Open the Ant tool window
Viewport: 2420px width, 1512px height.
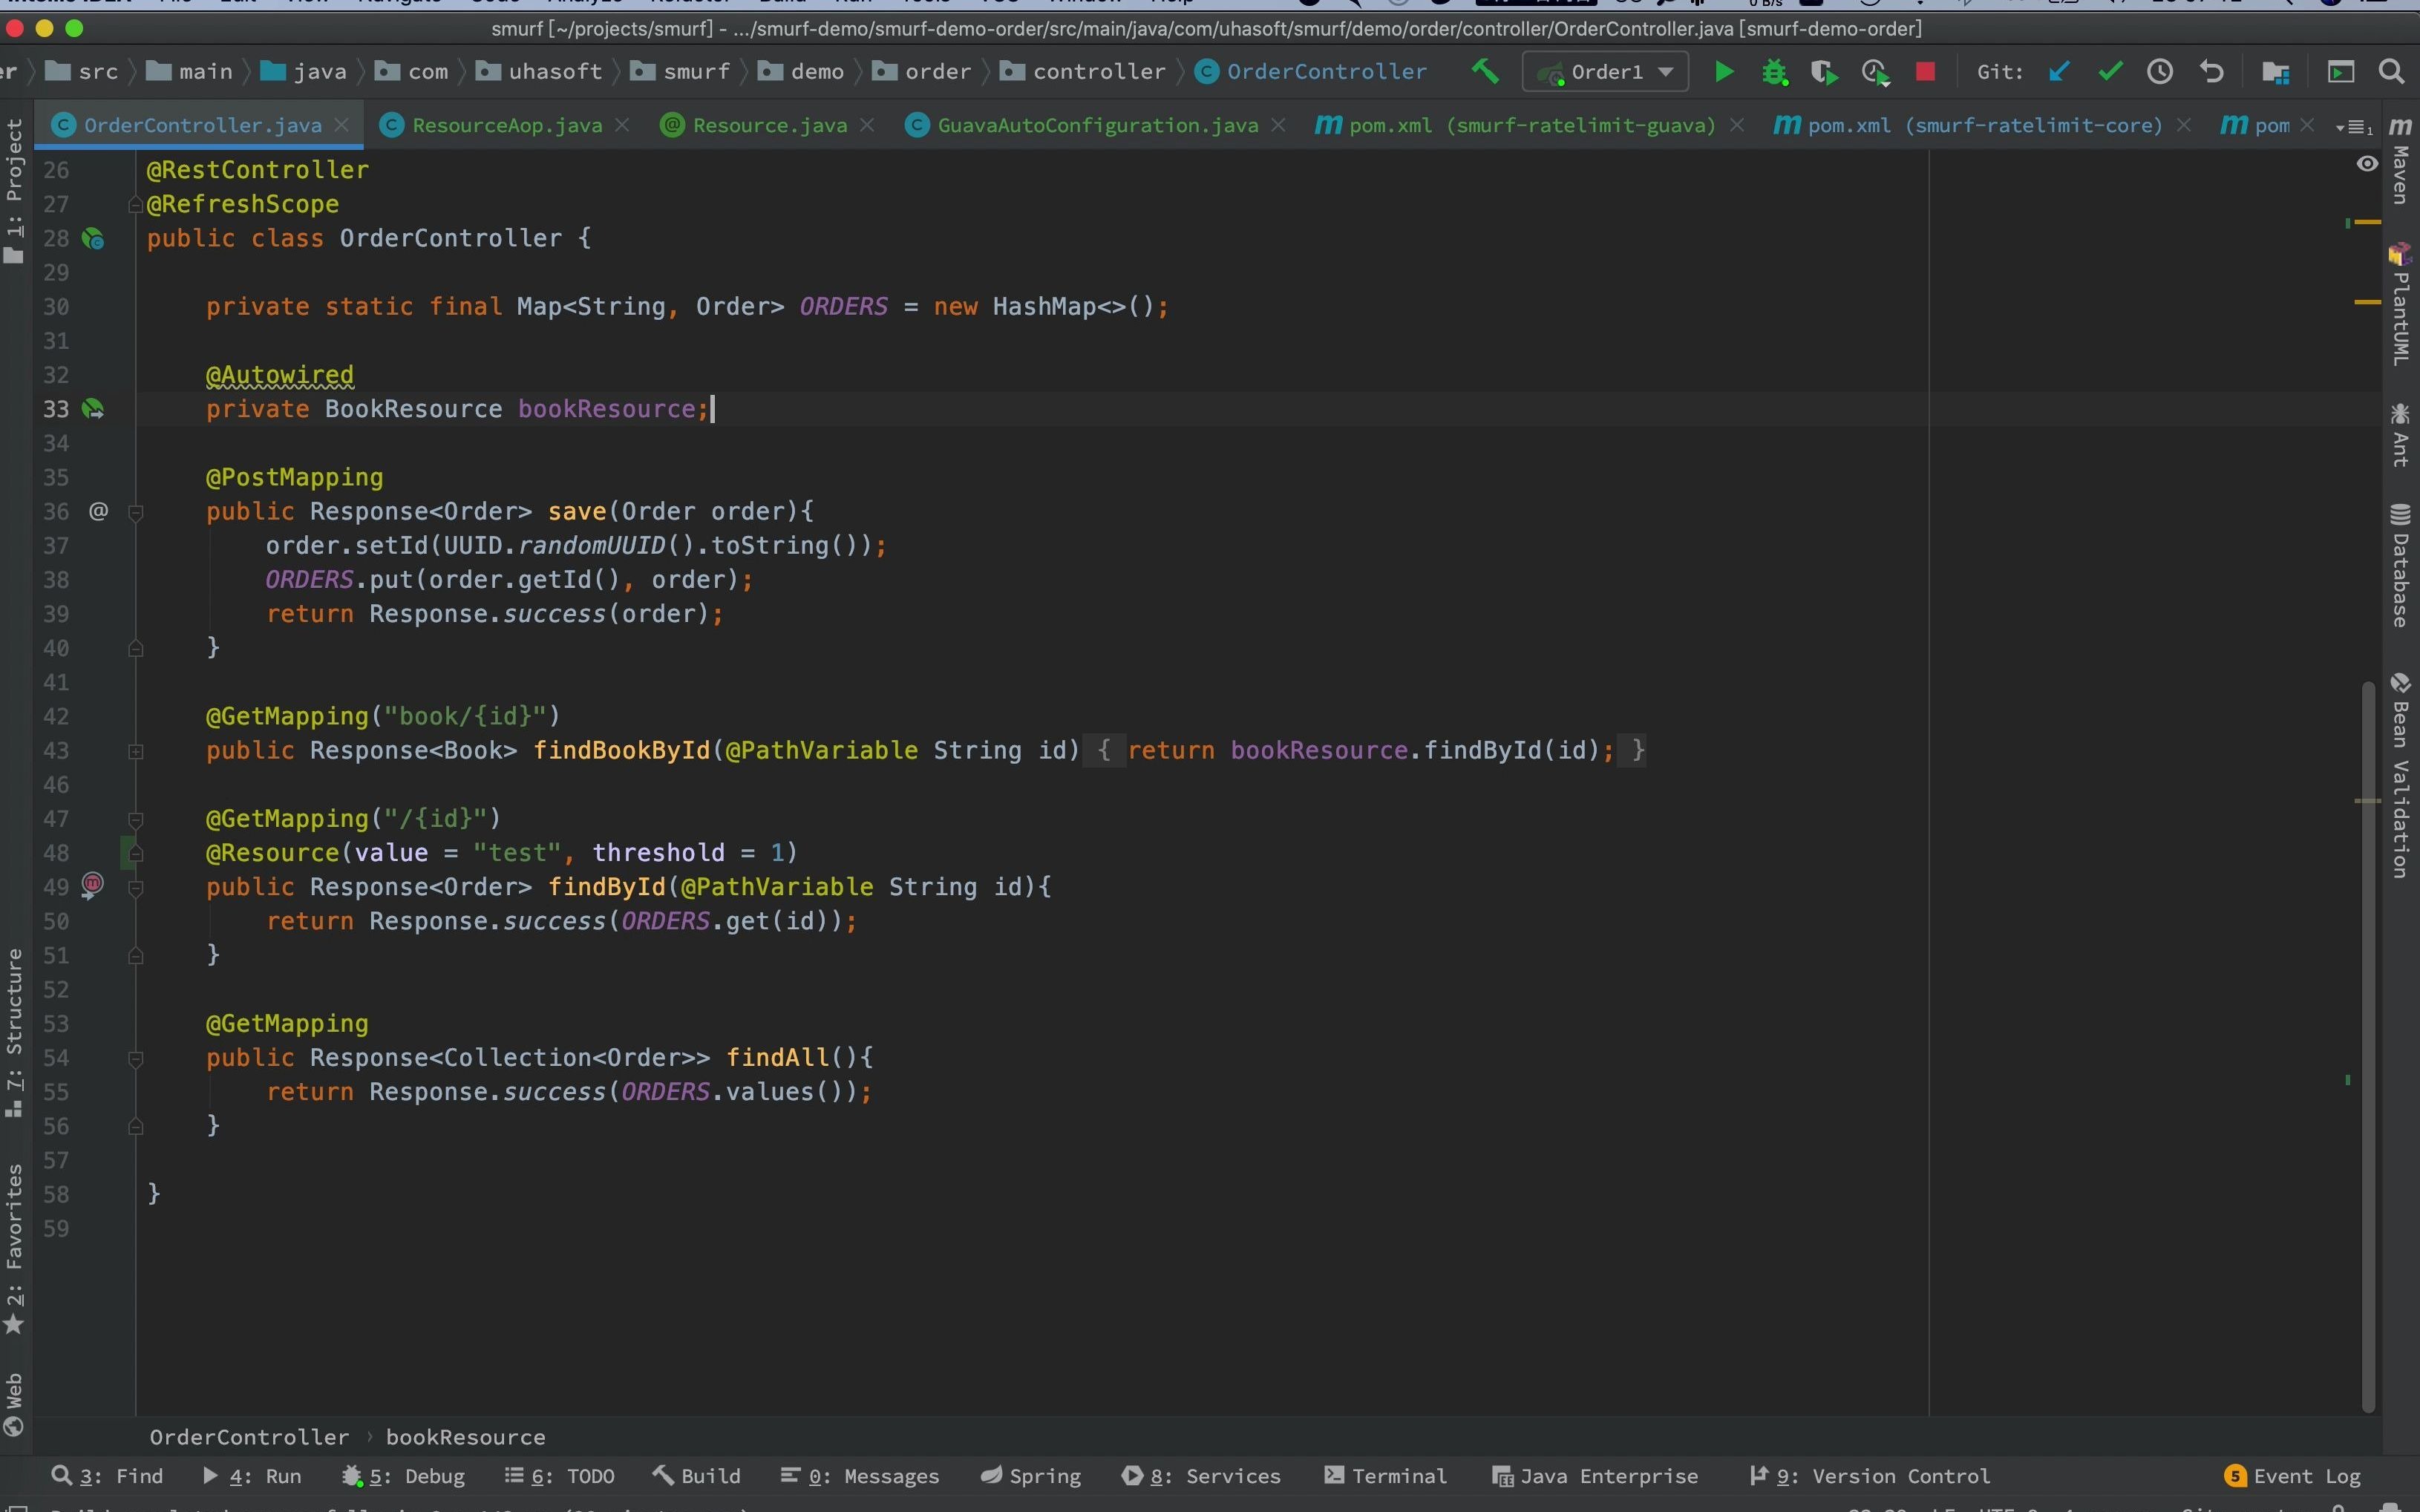(x=2401, y=434)
